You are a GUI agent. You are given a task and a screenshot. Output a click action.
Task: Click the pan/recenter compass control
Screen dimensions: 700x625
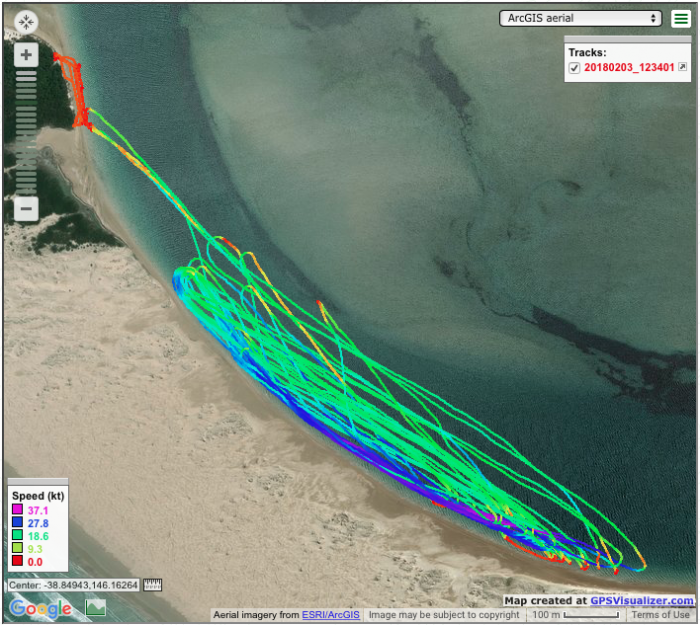[x=26, y=20]
